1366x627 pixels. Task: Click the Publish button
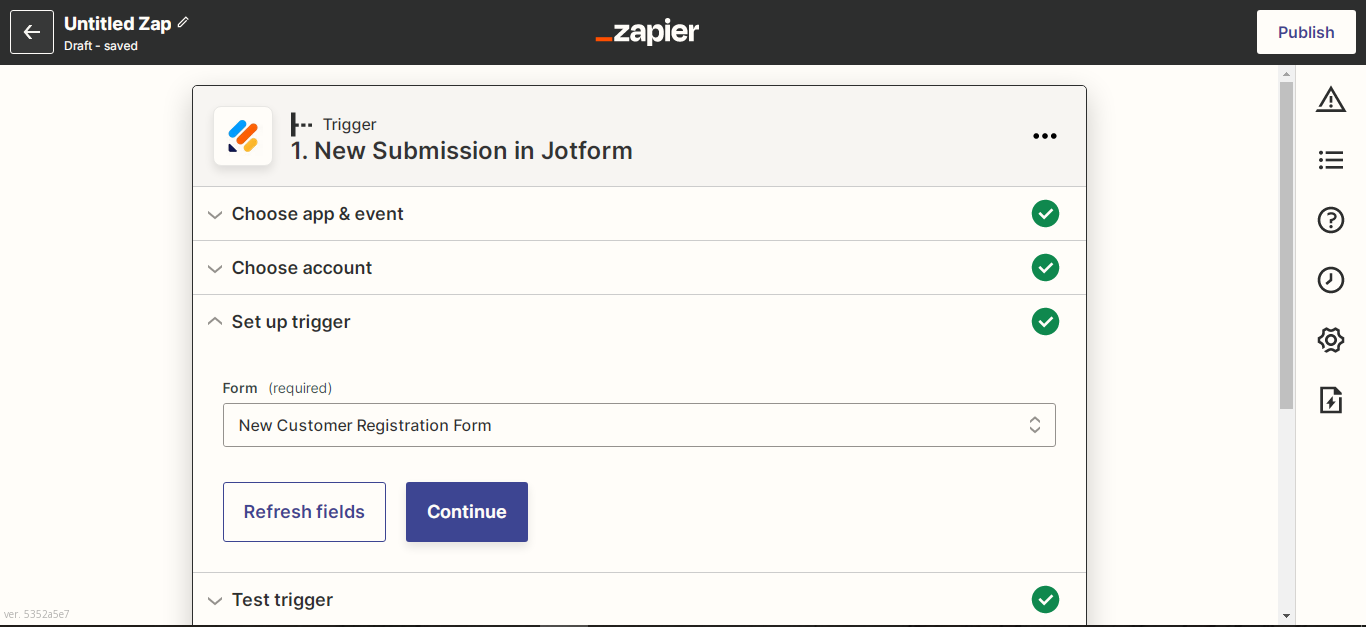[x=1306, y=32]
